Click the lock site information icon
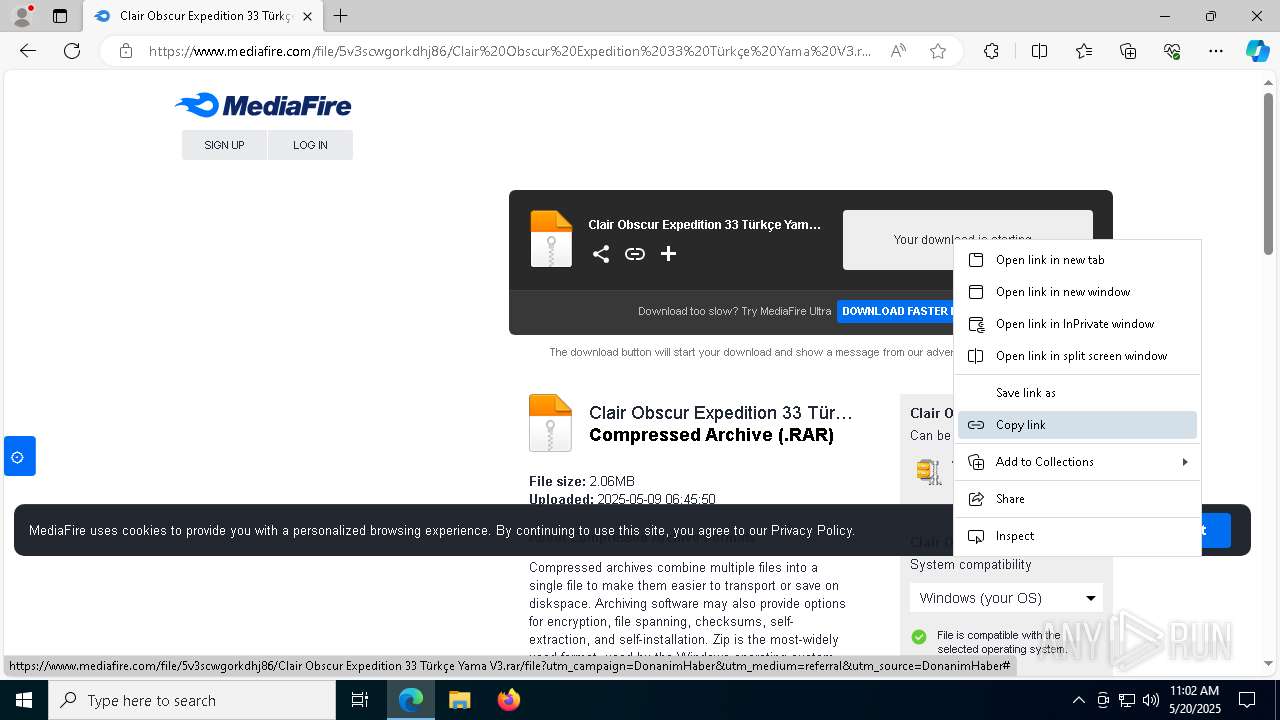This screenshot has height=720, width=1280. tap(126, 51)
